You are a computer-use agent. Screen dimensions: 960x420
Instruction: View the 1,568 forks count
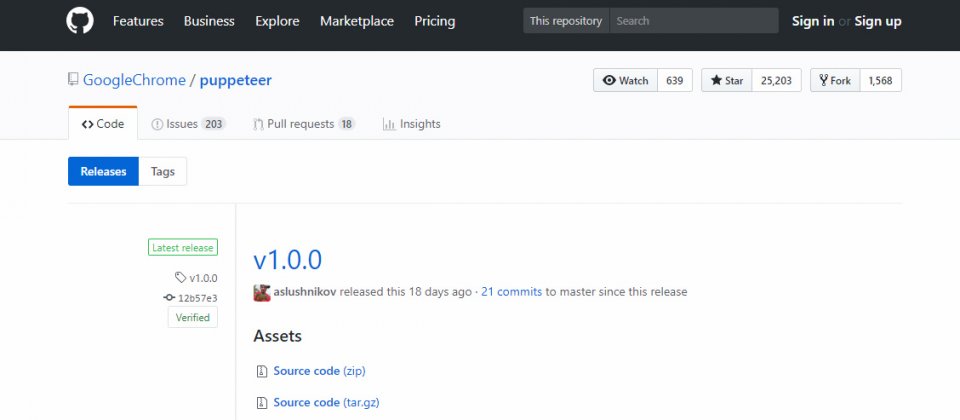(880, 80)
